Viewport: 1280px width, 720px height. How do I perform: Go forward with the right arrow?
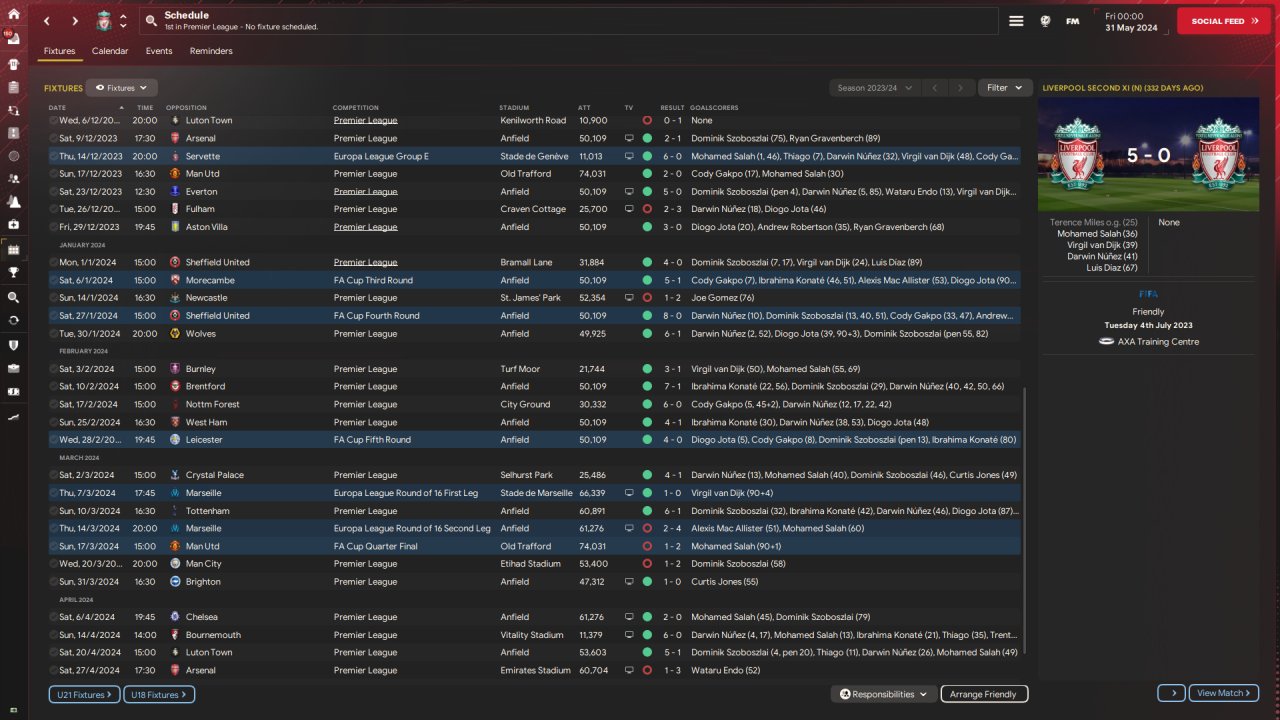tap(75, 21)
